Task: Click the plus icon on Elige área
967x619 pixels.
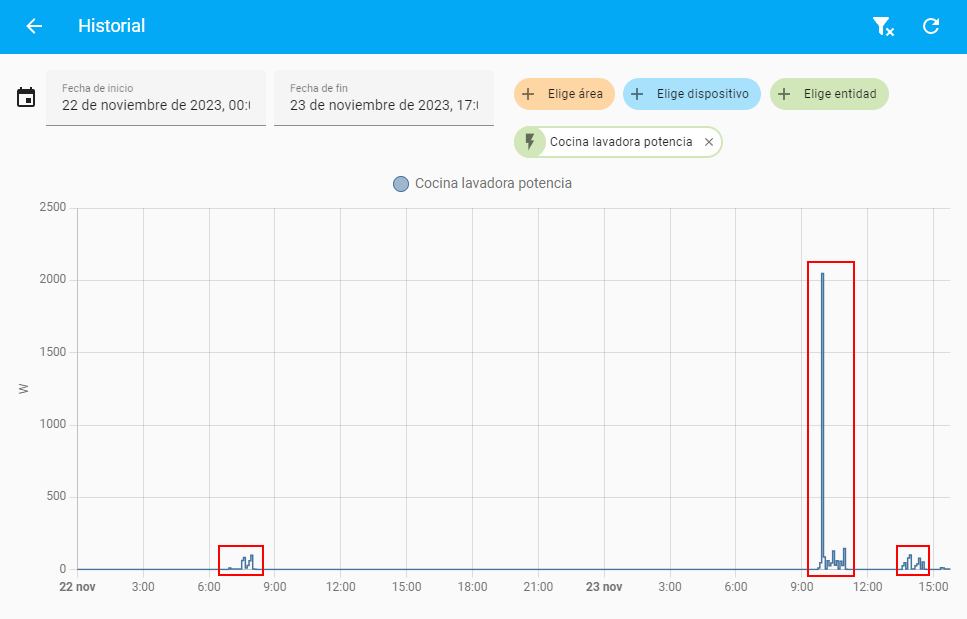Action: tap(529, 94)
